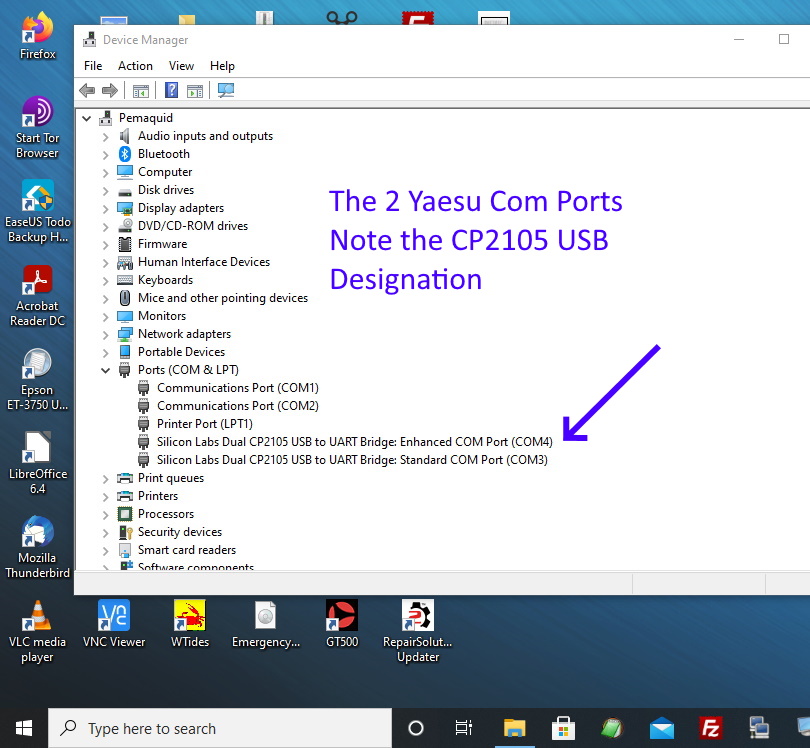Open the Action menu
The image size is (810, 748).
(x=135, y=66)
